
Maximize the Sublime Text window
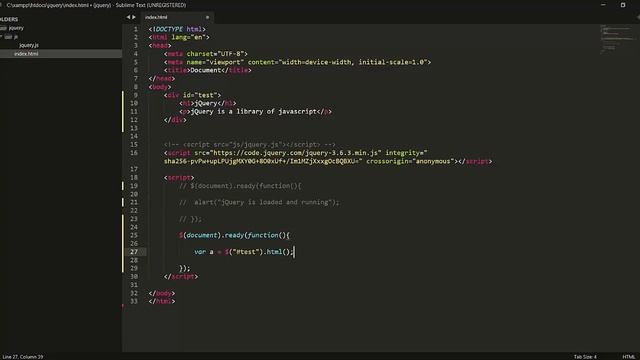pos(623,5)
